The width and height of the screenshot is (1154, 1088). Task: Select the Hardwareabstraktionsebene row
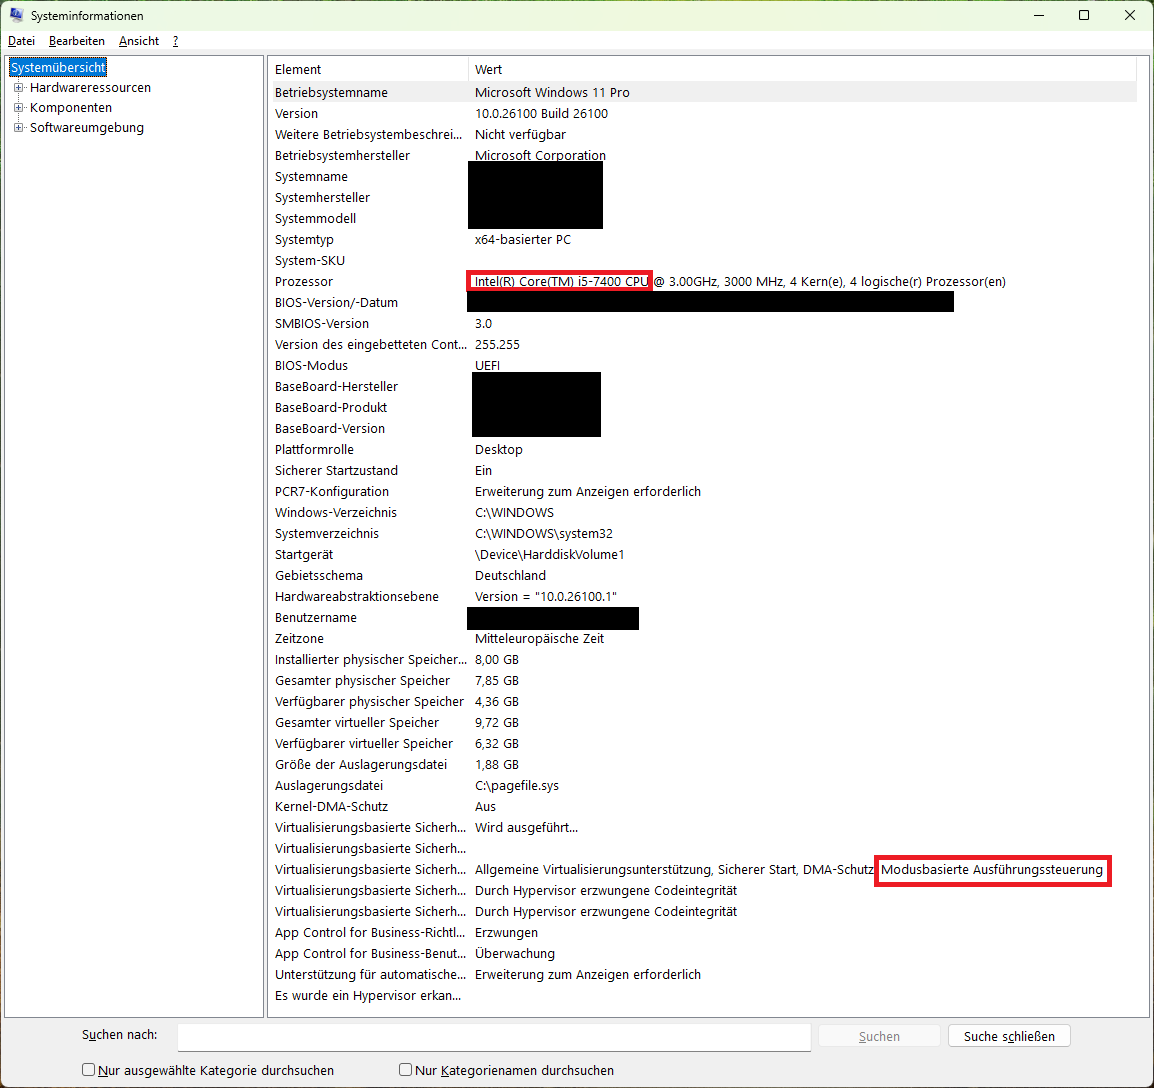pos(703,596)
